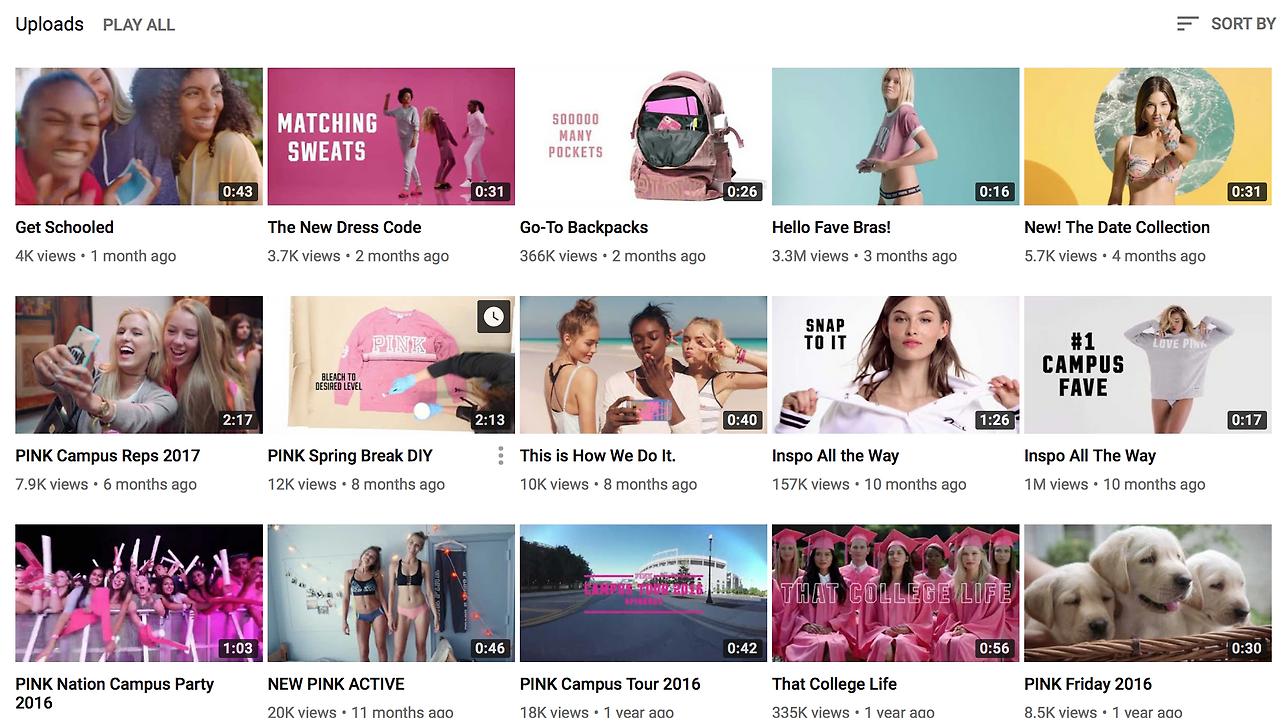Click the PINK Campus Reps 2017 title
This screenshot has height=718, width=1280.
[107, 456]
